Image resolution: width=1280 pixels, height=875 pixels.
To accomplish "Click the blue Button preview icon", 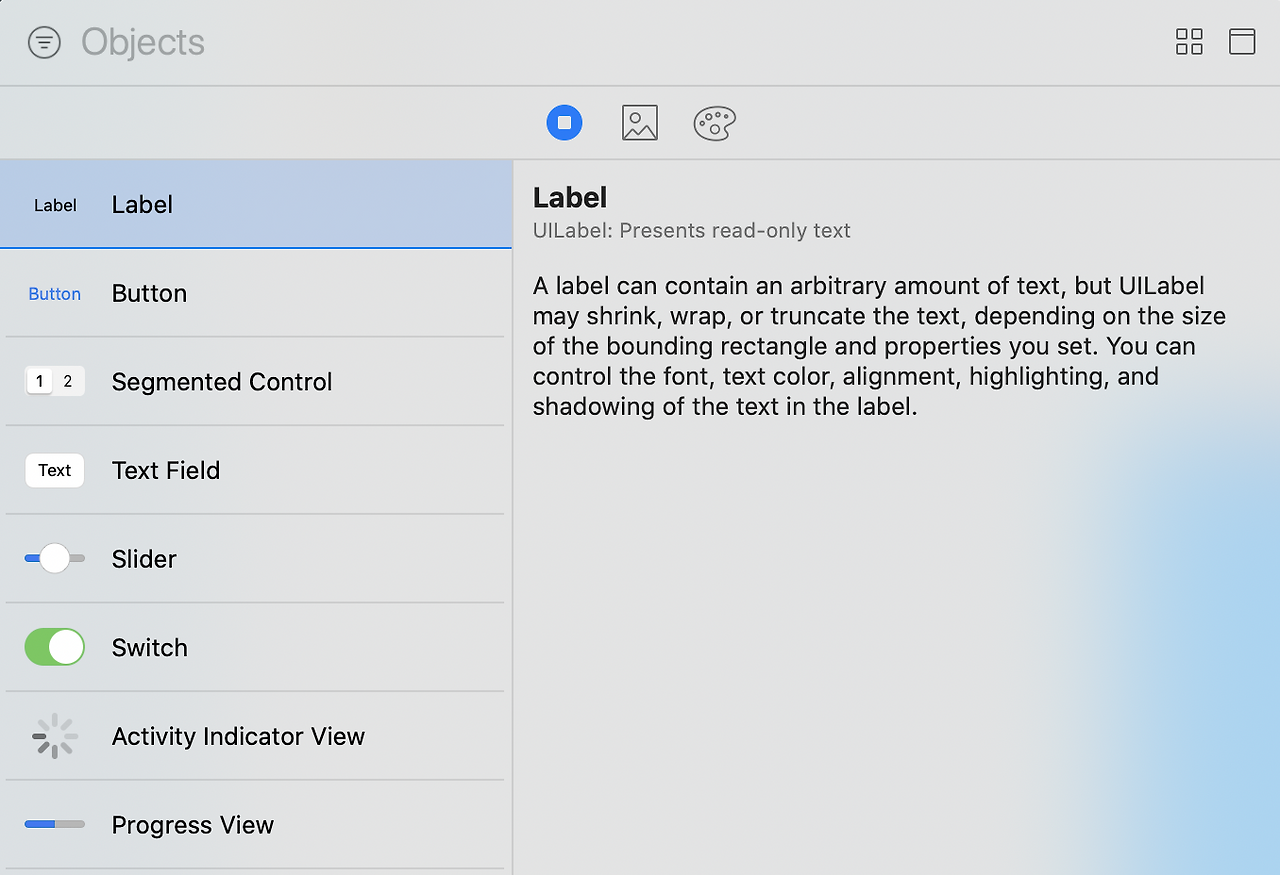I will 55,294.
